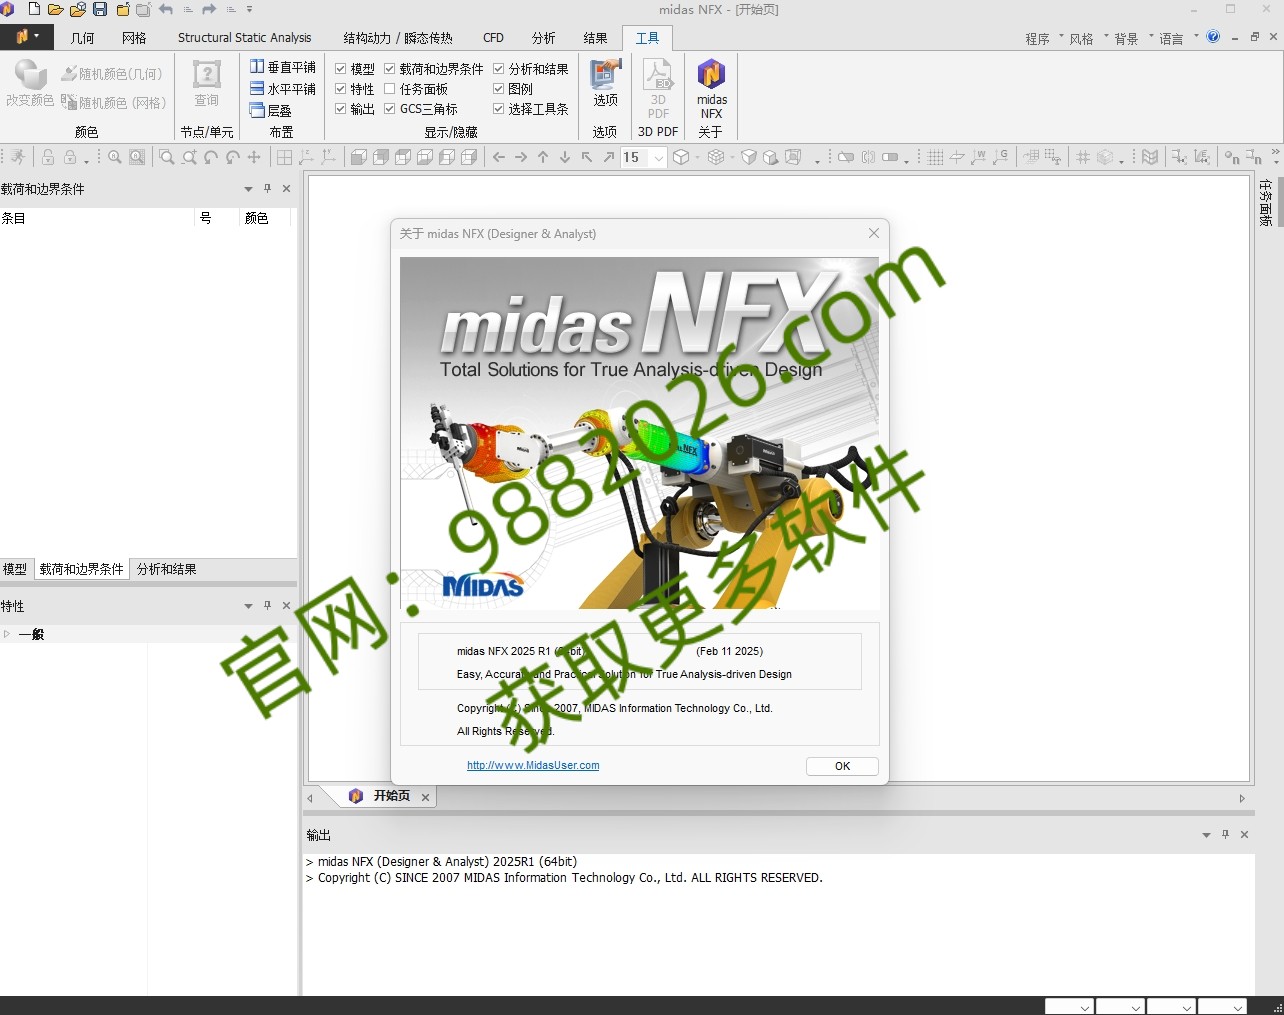Open the 网格 ribbon tab
Viewport: 1284px width, 1015px height.
[134, 38]
